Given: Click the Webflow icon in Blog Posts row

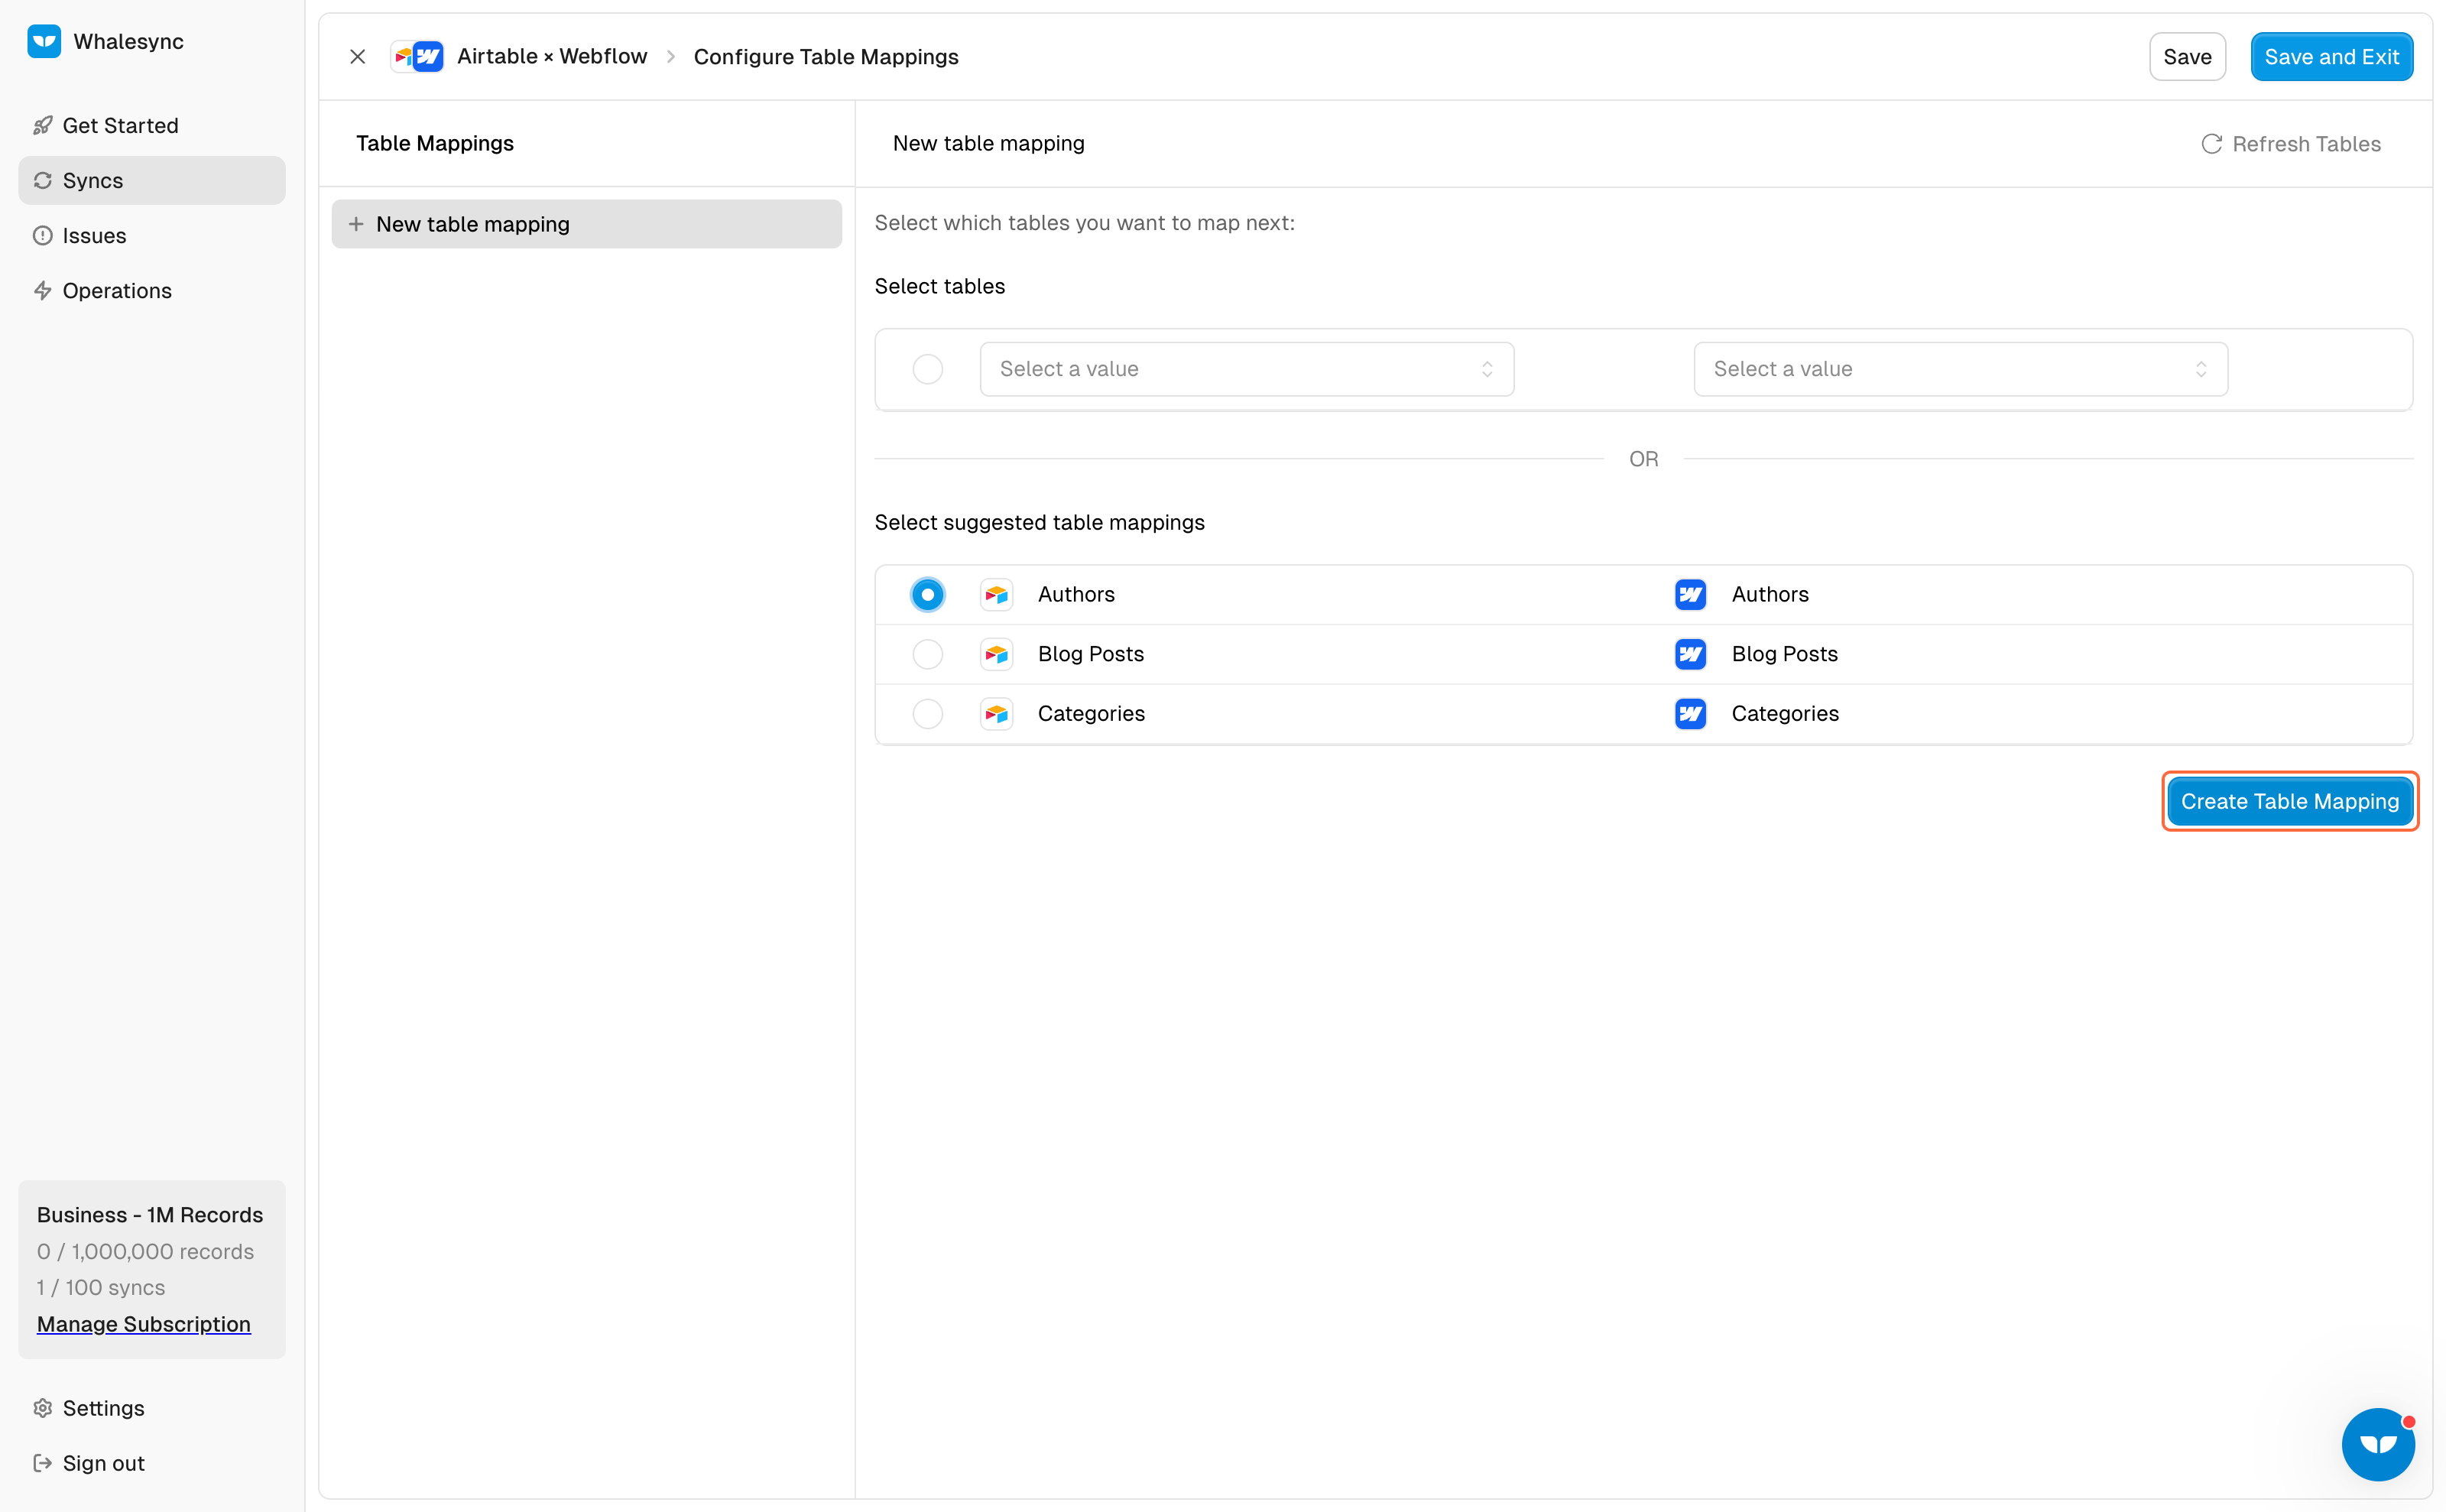Looking at the screenshot, I should [1690, 654].
